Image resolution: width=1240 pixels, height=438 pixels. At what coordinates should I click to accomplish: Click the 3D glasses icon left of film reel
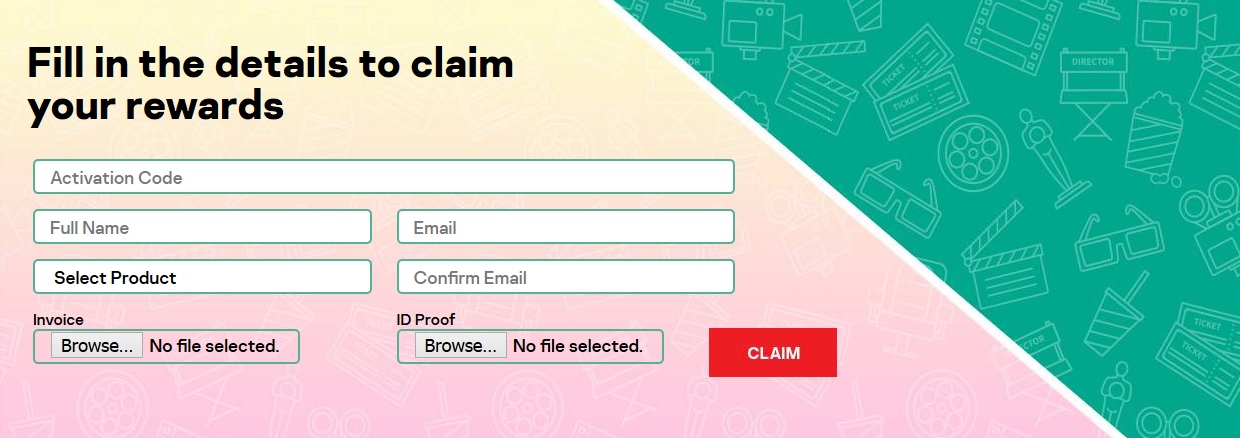pyautogui.click(x=899, y=196)
